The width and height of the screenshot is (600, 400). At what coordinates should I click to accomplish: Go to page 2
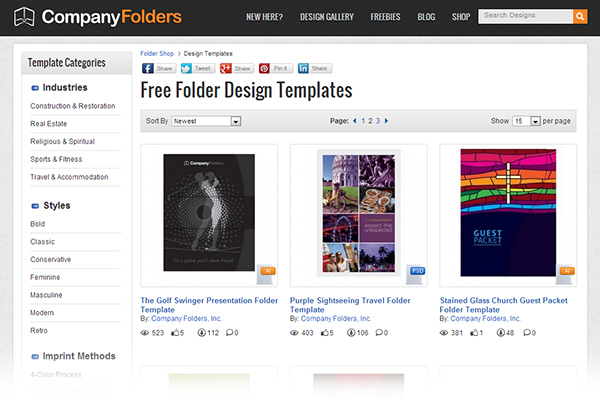(x=370, y=121)
